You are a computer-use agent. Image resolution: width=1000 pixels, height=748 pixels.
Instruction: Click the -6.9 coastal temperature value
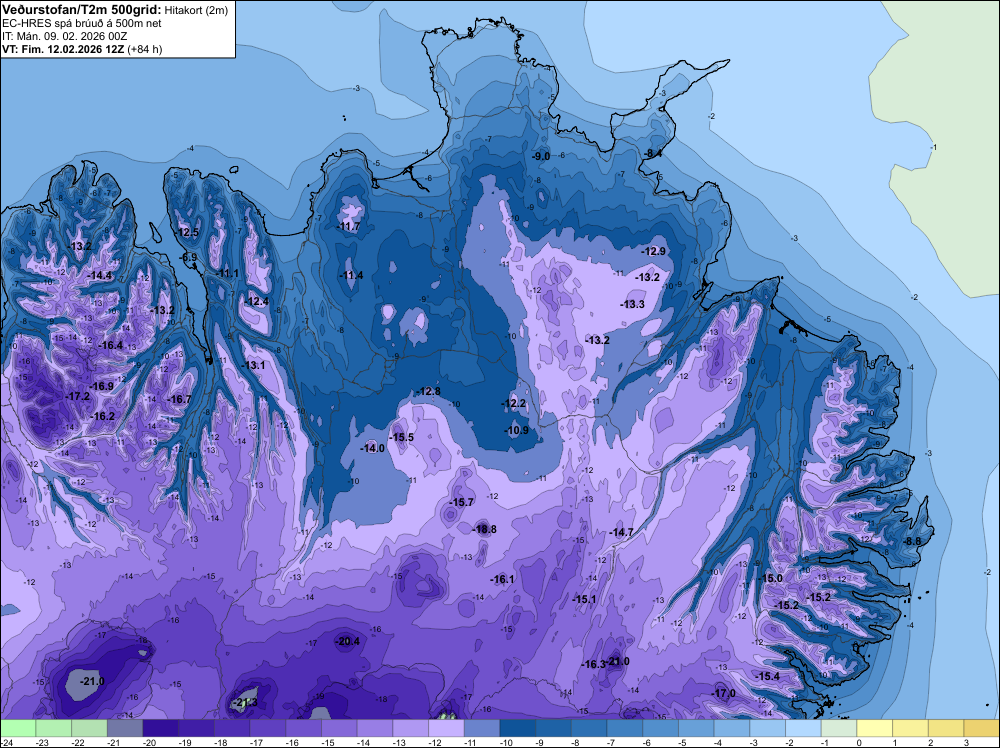tap(189, 258)
